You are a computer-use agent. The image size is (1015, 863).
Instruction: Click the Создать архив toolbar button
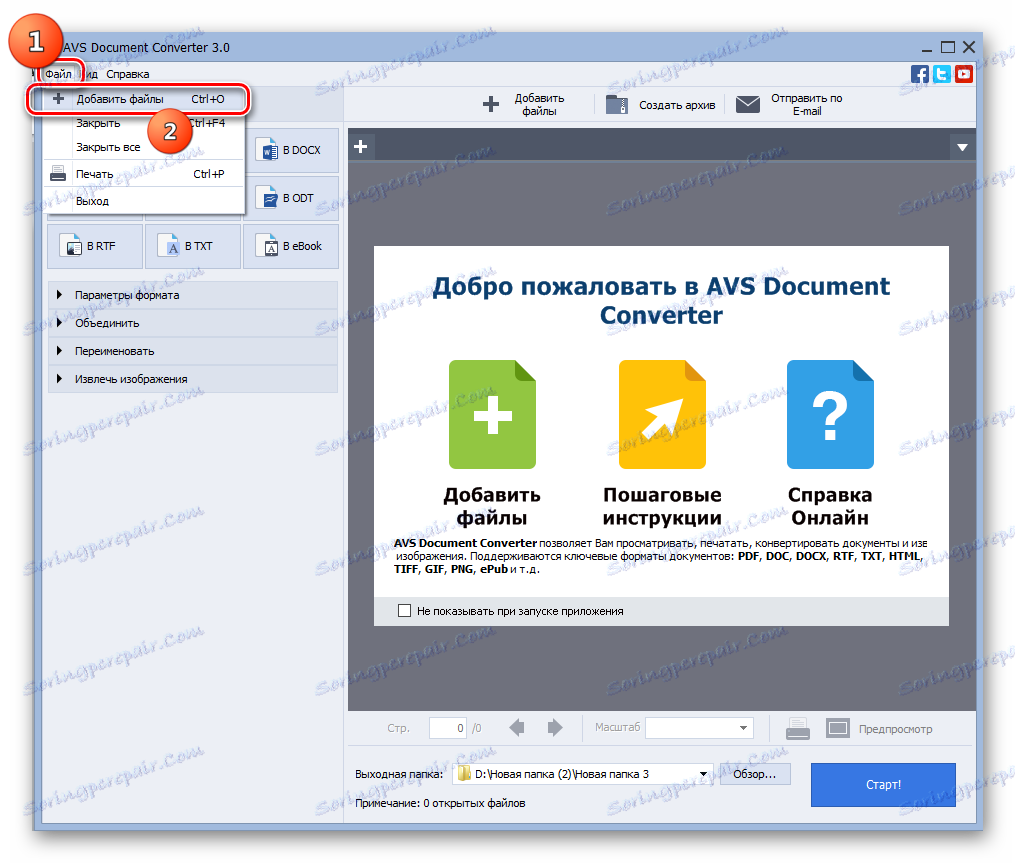(x=661, y=105)
